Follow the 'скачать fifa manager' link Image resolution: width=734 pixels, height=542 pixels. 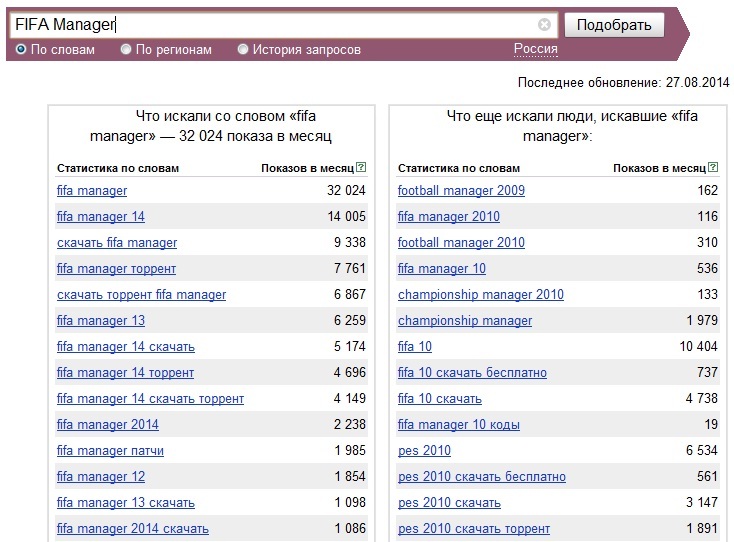pyautogui.click(x=117, y=242)
